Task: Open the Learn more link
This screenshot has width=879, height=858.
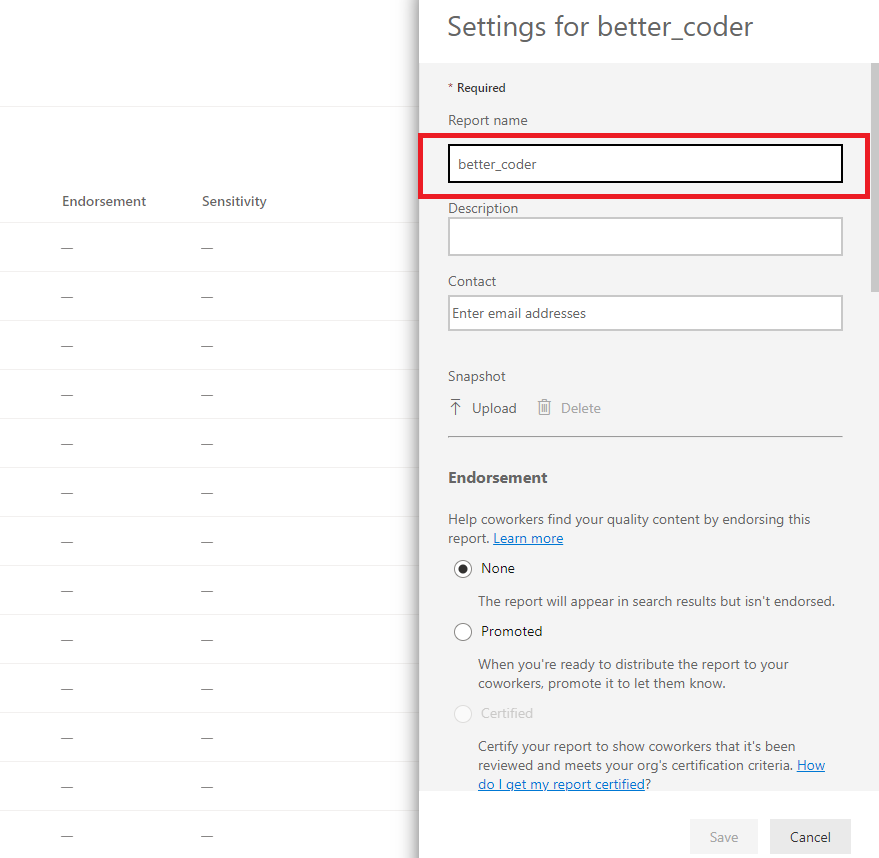Action: coord(528,539)
